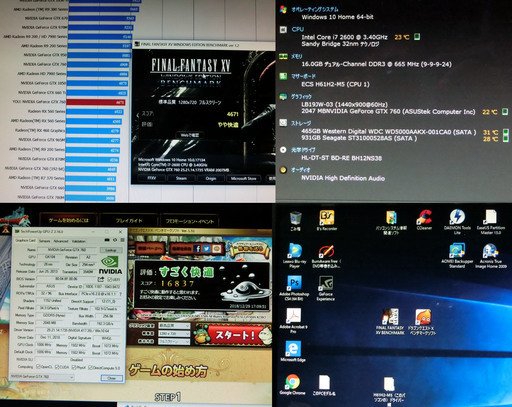Open the CCleaner desktop icon
Image resolution: width=512 pixels, height=407 pixels.
424,220
